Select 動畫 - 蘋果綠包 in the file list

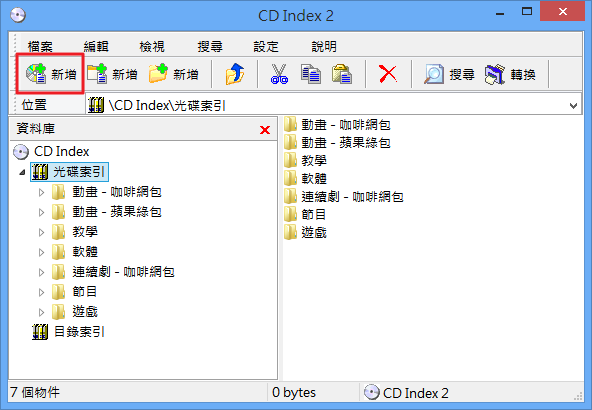coord(337,143)
